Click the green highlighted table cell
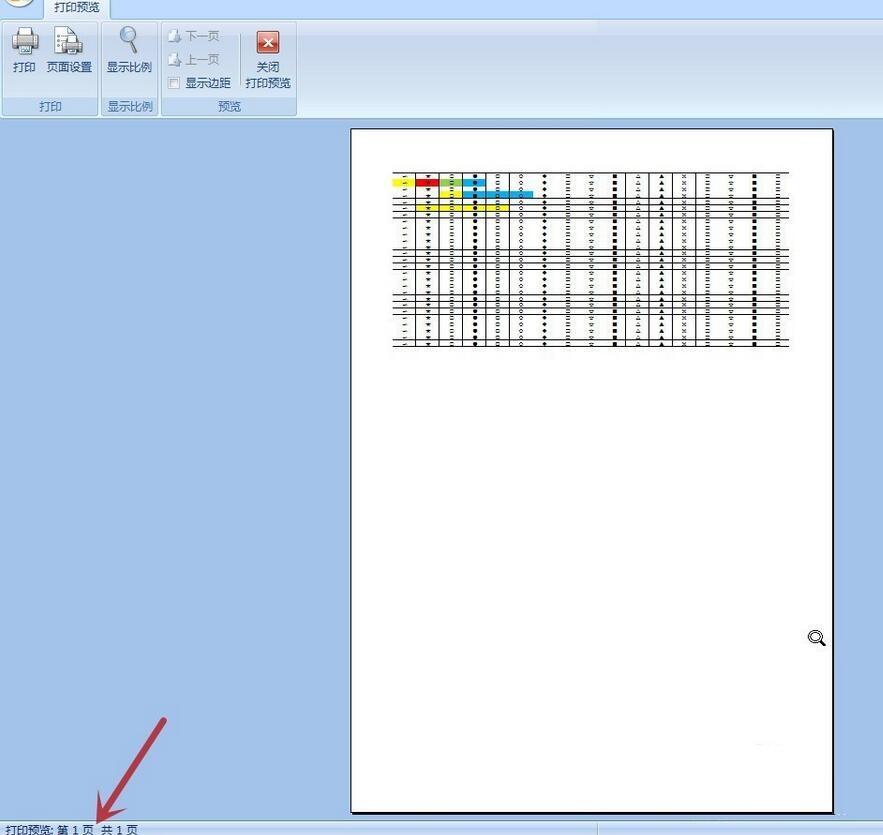 451,182
